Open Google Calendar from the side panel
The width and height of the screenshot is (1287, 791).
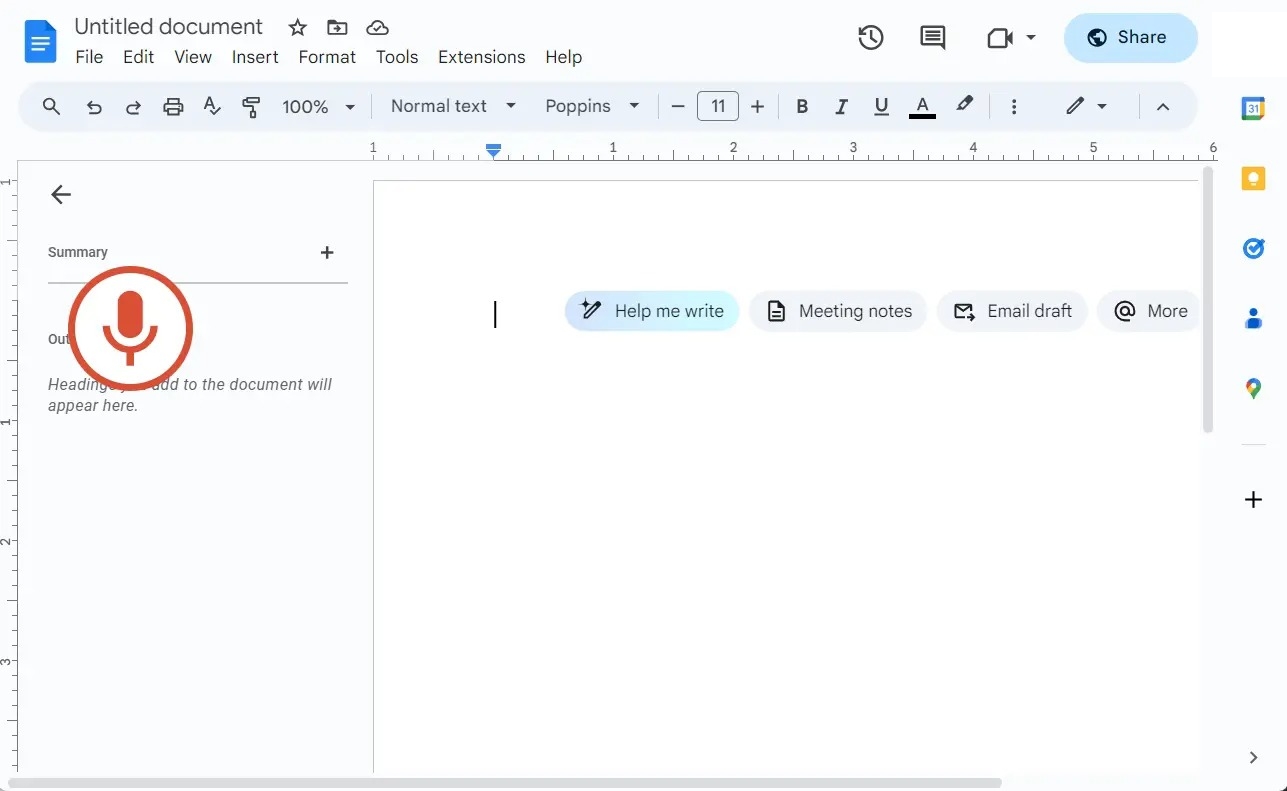(1253, 108)
